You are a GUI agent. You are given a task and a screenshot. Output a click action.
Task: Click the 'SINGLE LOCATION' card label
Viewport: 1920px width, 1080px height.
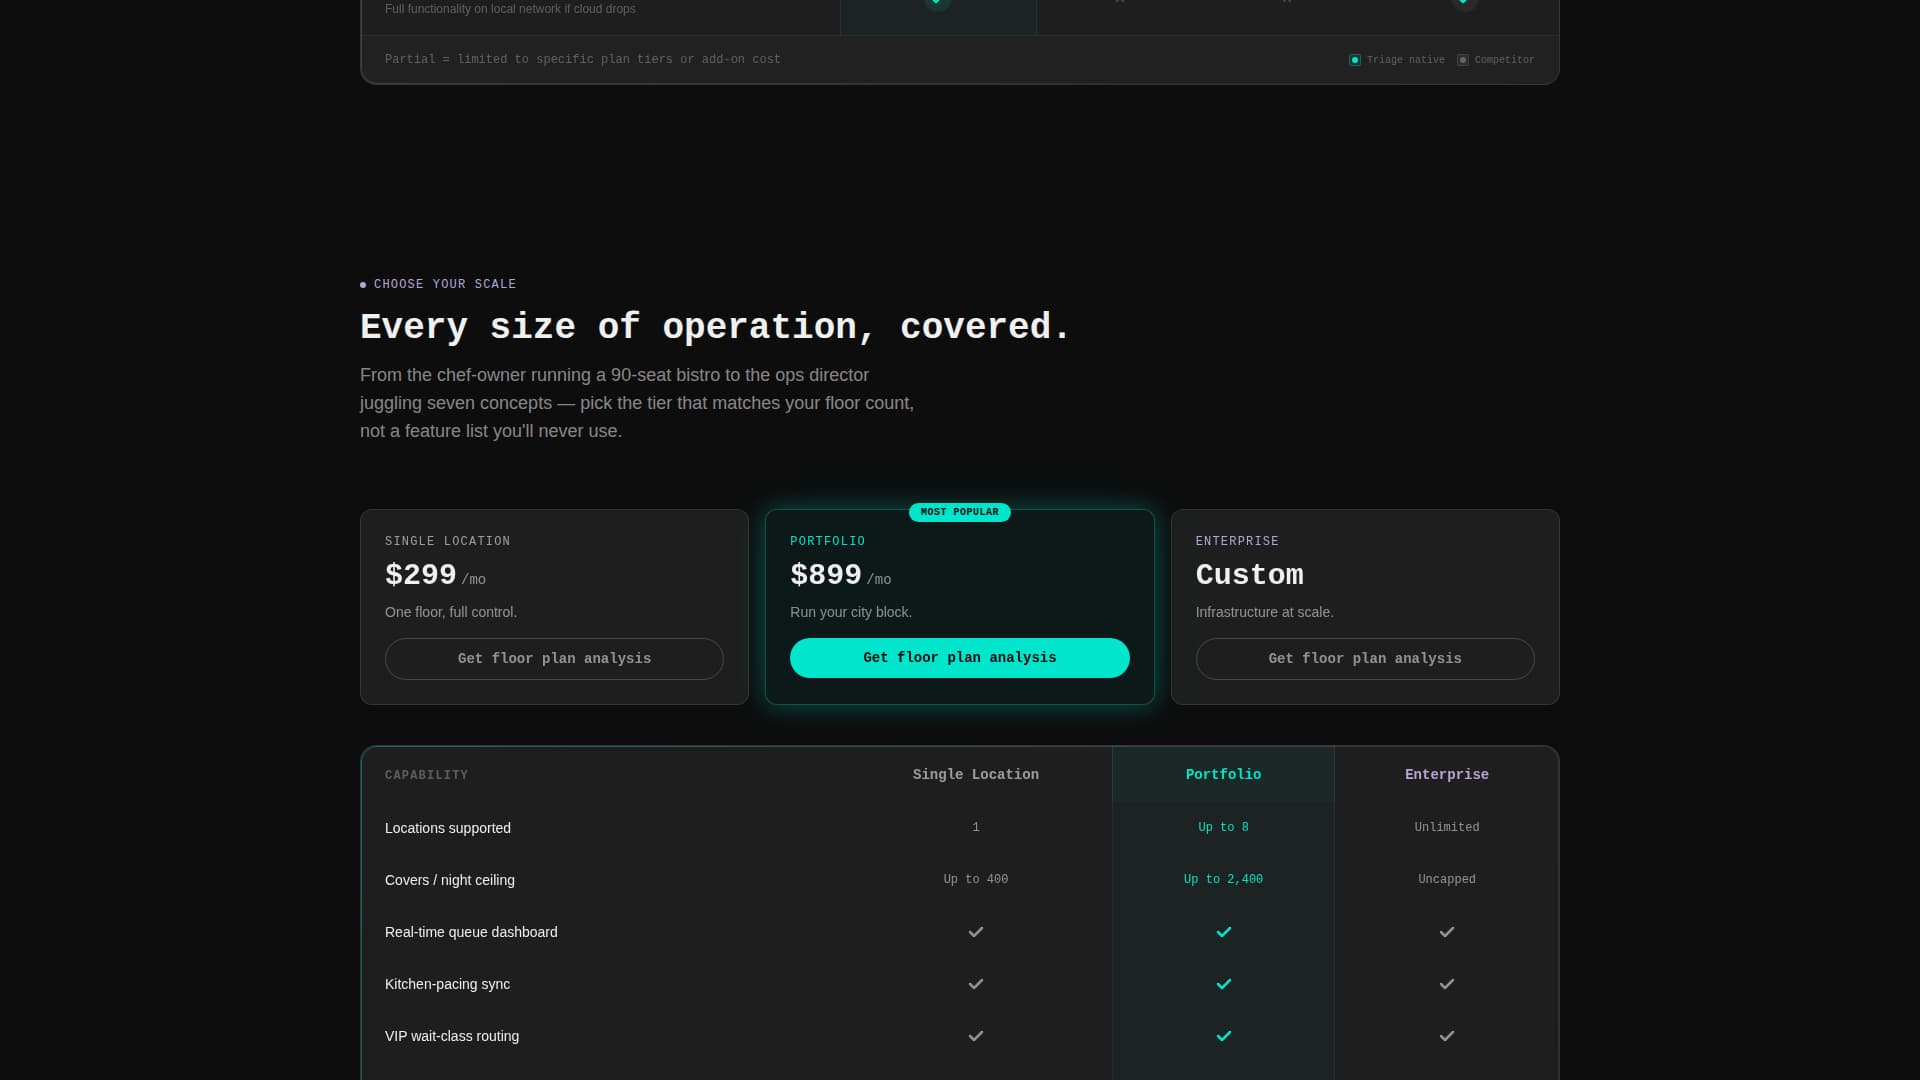click(x=447, y=541)
